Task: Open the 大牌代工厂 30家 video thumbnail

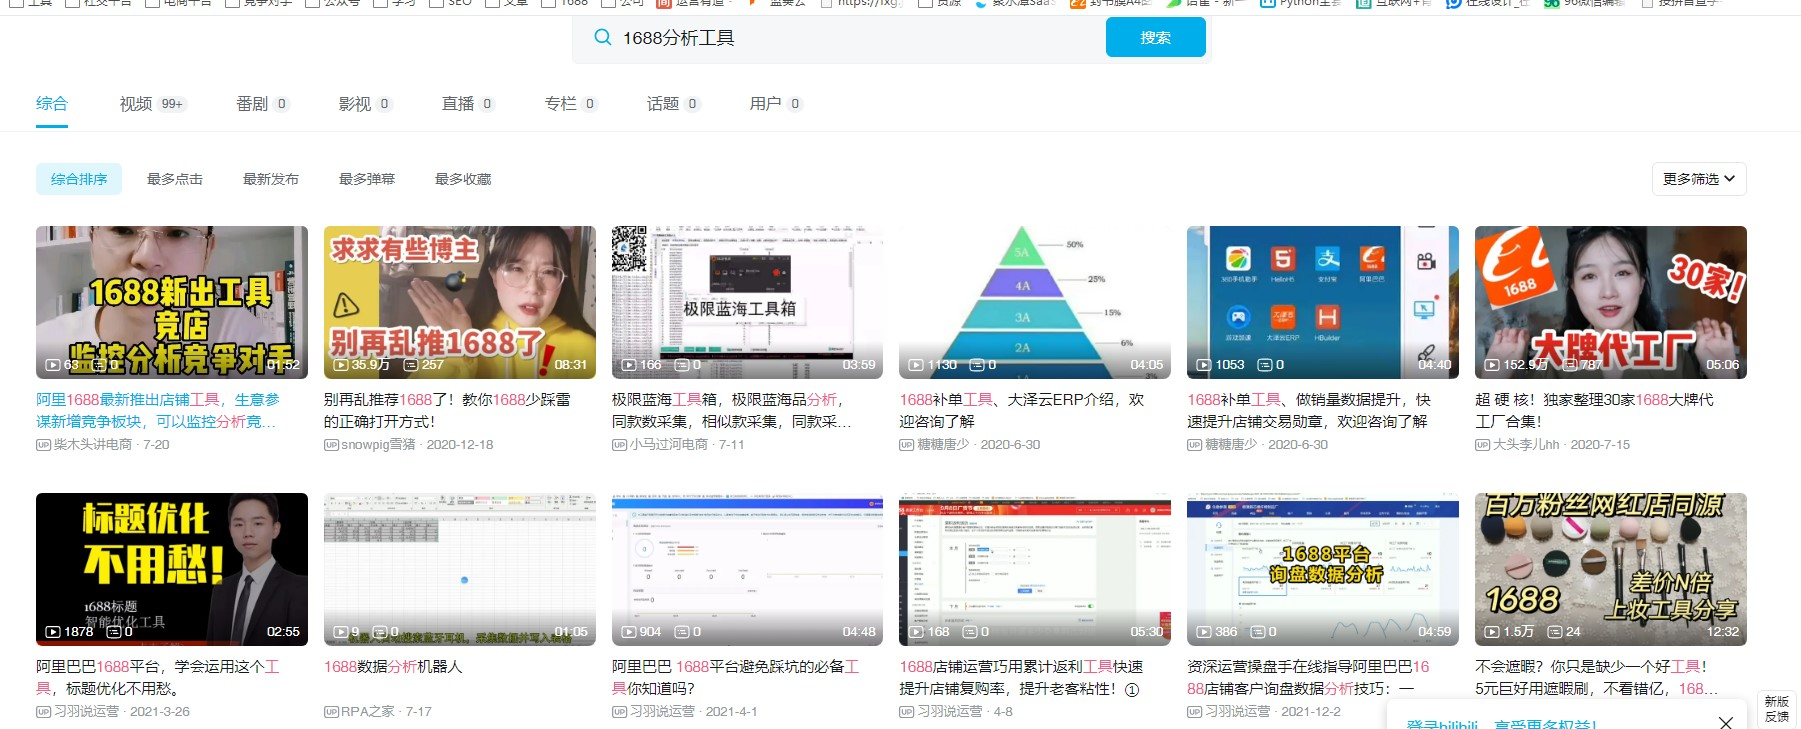Action: pos(1611,302)
